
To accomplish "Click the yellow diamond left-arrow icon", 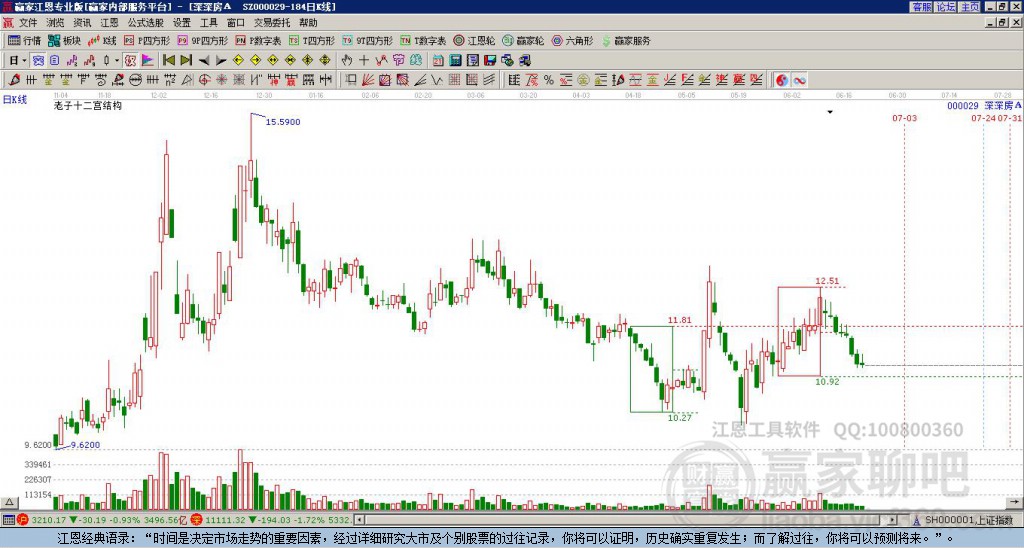I will pyautogui.click(x=238, y=61).
